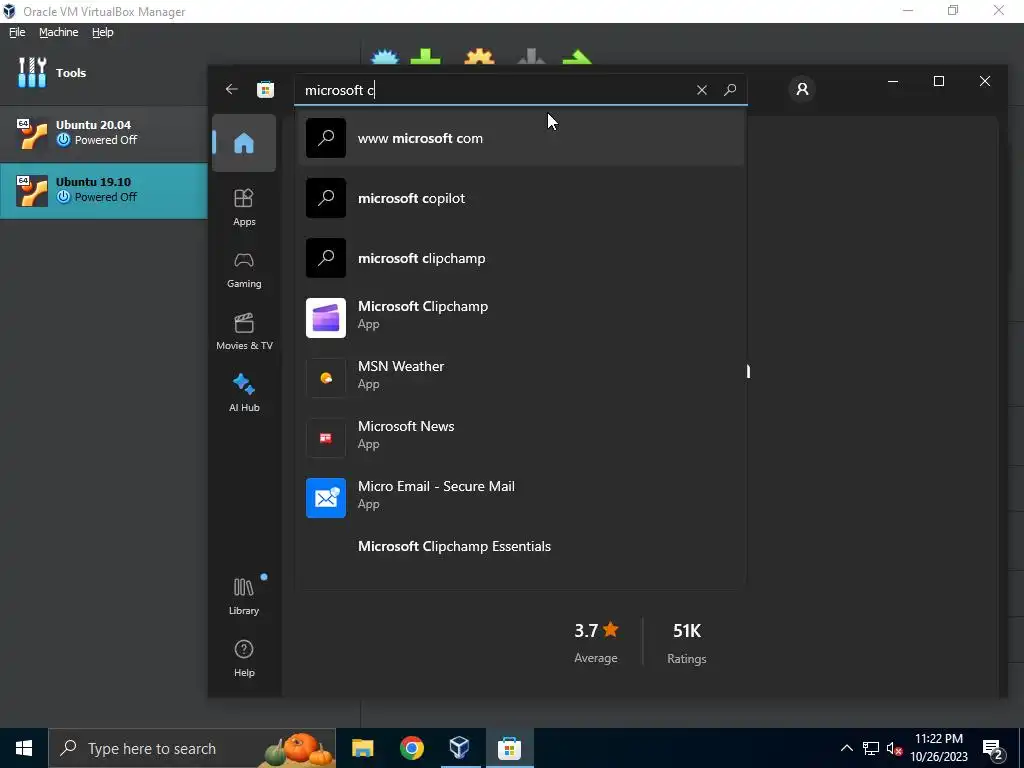
Task: Open the Home tab in Store sidebar
Action: coord(244,143)
